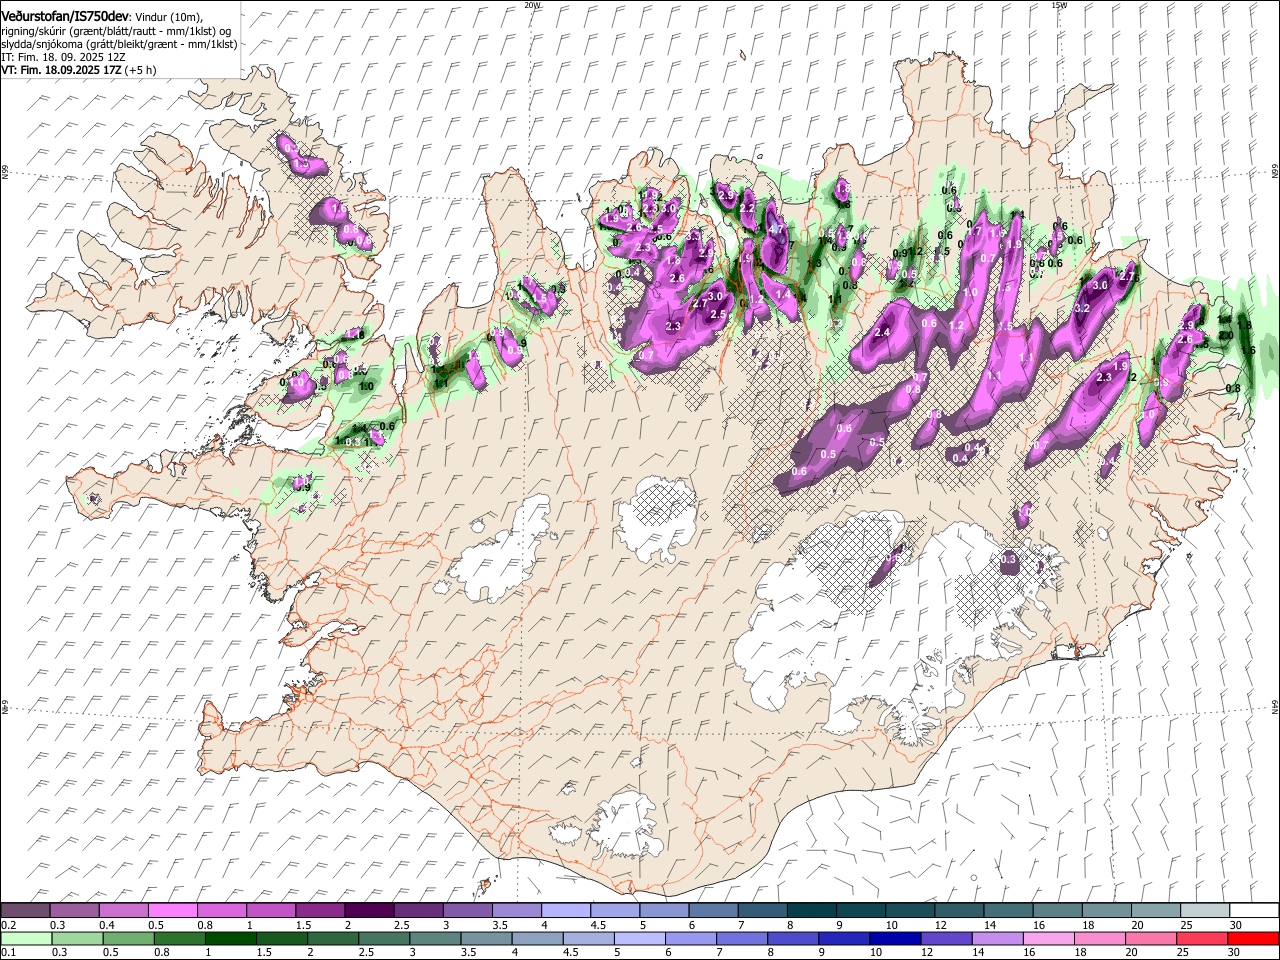This screenshot has height=960, width=1280.
Task: Click the 20W longitude label at top edge
Action: click(532, 4)
